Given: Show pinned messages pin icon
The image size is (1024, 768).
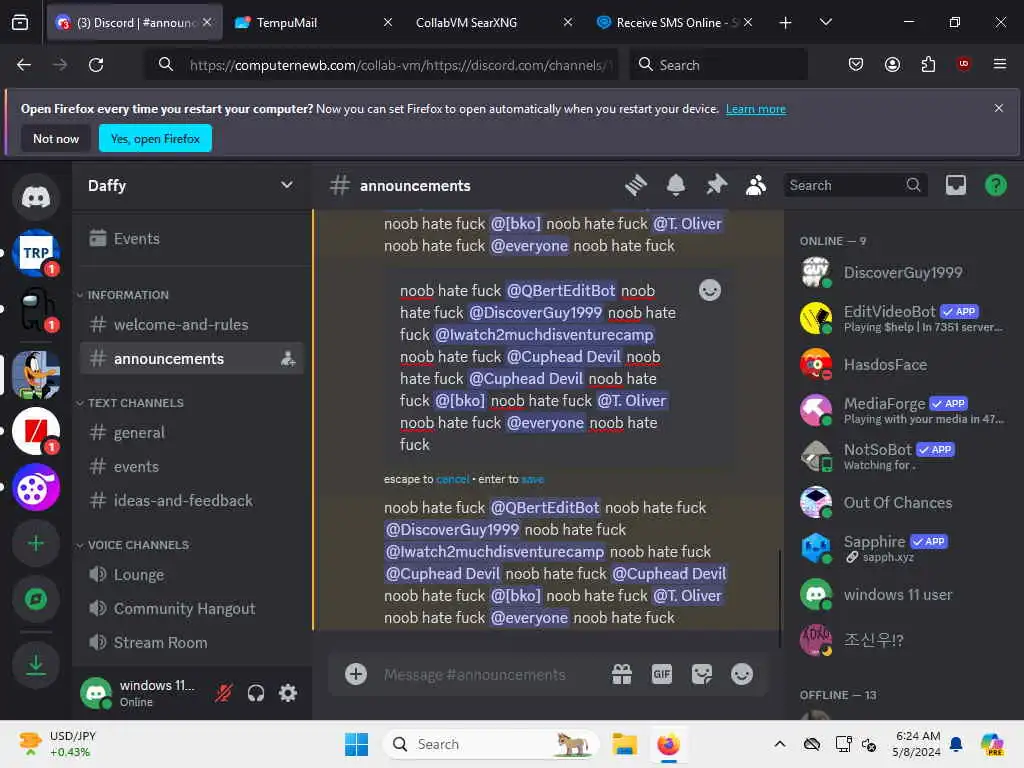Looking at the screenshot, I should click(x=716, y=185).
